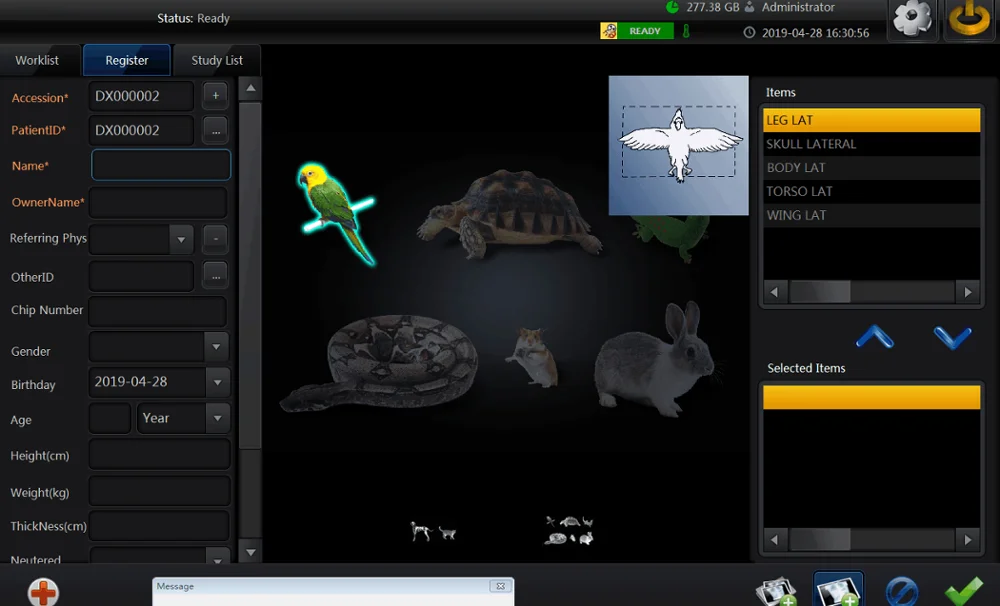The height and width of the screenshot is (606, 1000).
Task: Move item up with the blue up arrow
Action: point(875,338)
